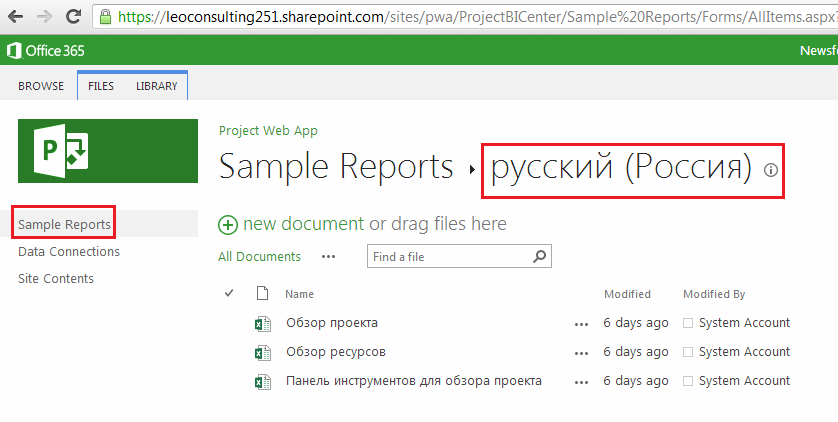Screen dimensions: 838x422
Task: Open Site Contents in left navigation
Action: tap(56, 278)
